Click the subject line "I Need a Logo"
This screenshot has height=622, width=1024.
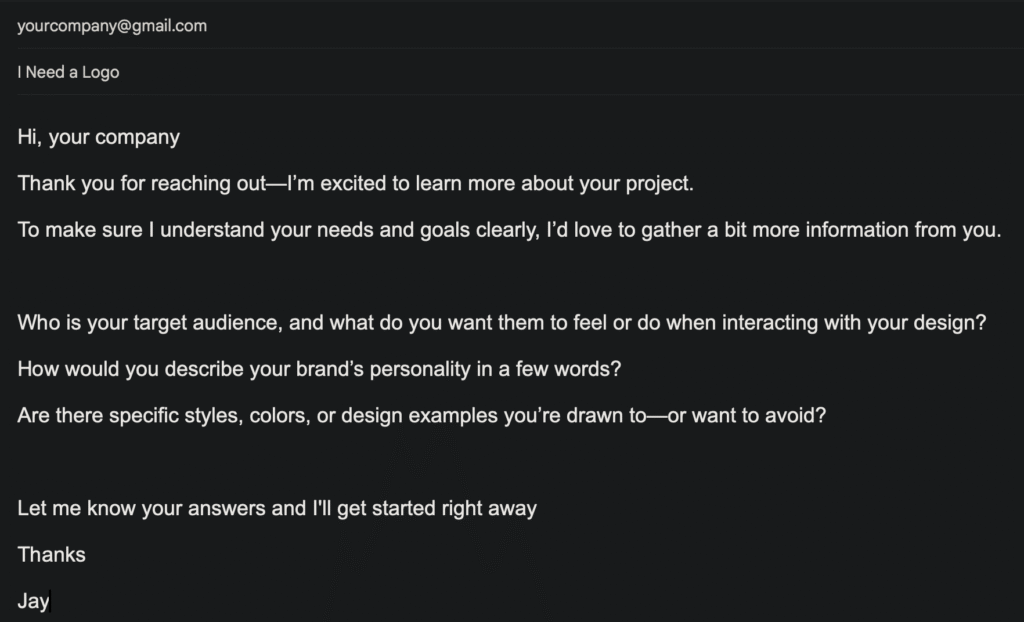(68, 72)
